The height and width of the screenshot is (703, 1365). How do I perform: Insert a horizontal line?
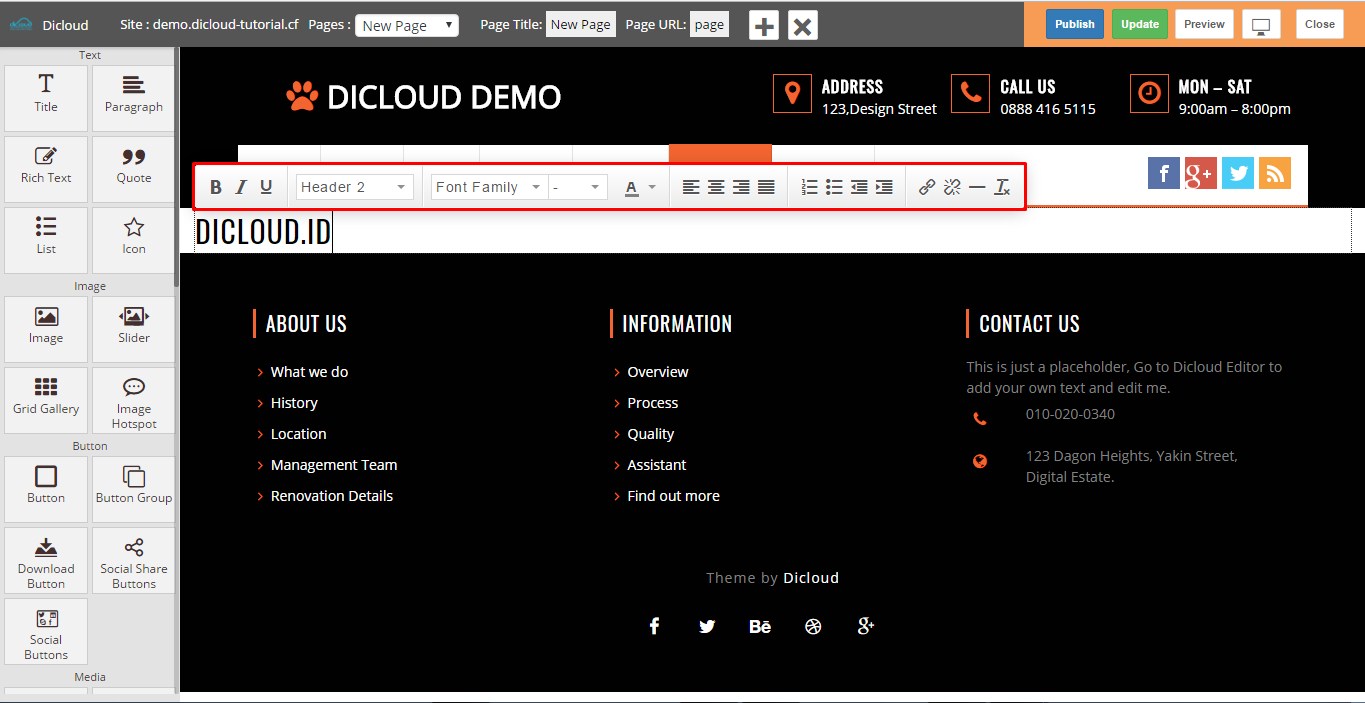click(x=977, y=187)
